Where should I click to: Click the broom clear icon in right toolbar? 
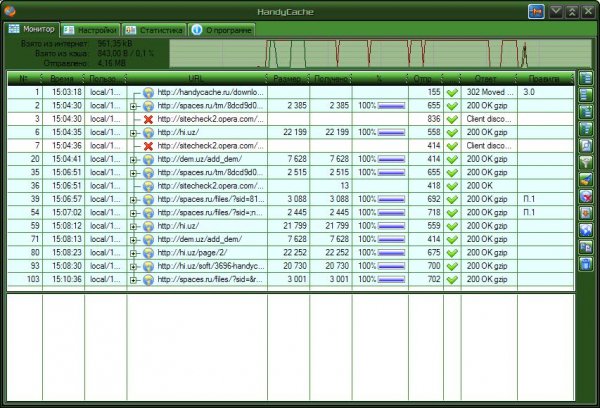tap(586, 180)
